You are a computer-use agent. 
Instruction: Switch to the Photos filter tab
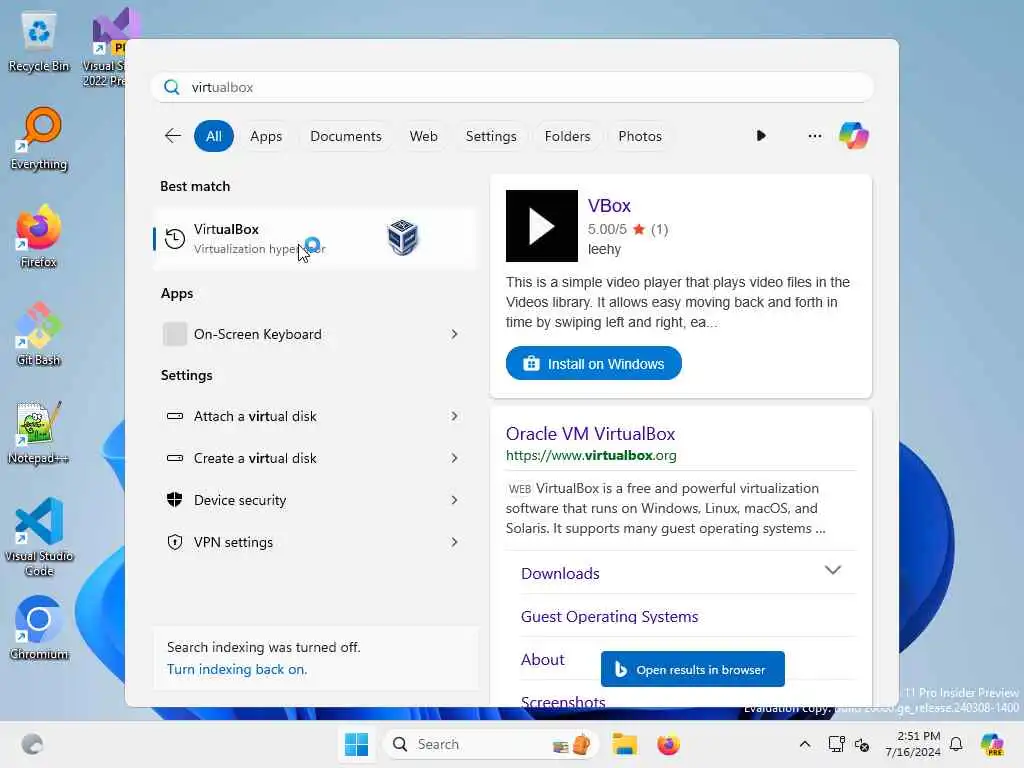click(640, 136)
